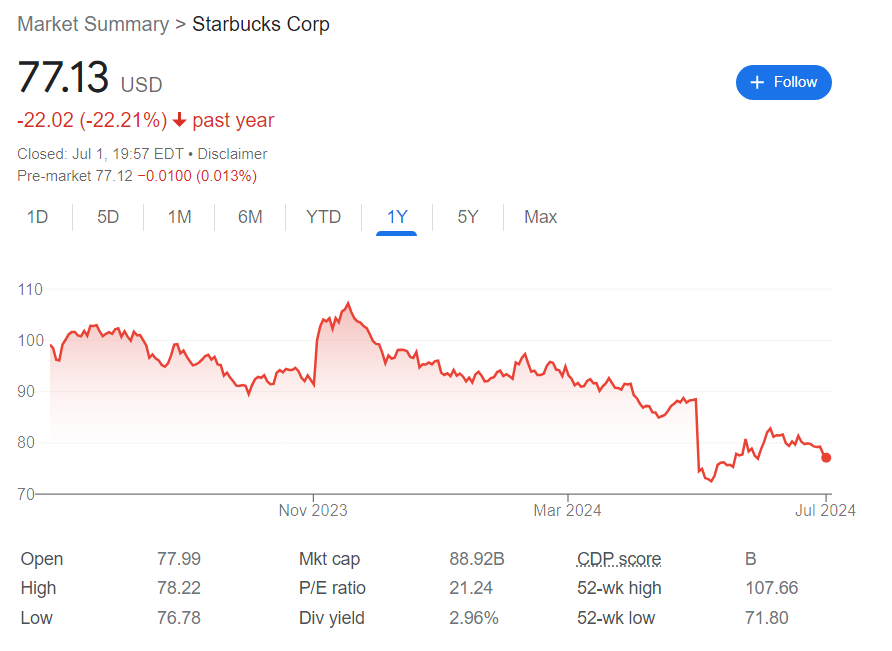Click the red end-point dot on chart
Image resolution: width=892 pixels, height=651 pixels.
[x=826, y=458]
